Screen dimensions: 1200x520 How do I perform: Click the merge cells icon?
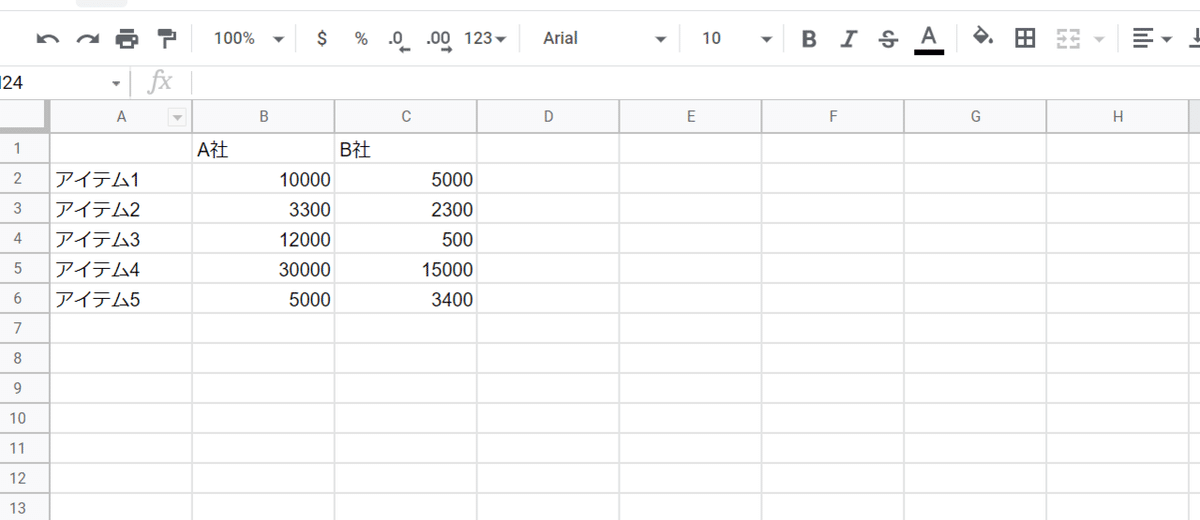pos(1068,39)
